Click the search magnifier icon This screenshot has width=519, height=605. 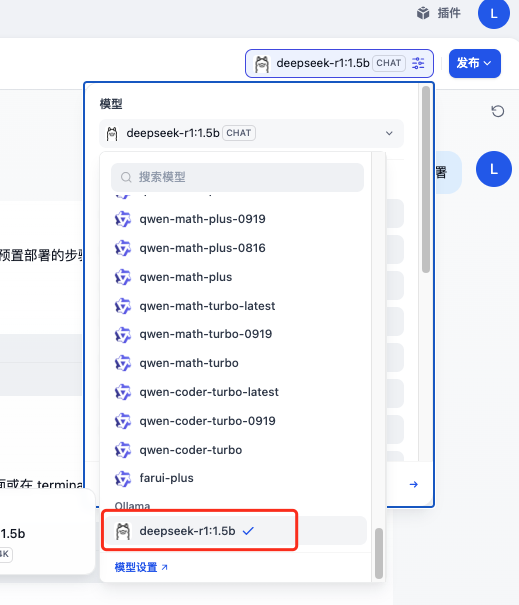tap(126, 177)
